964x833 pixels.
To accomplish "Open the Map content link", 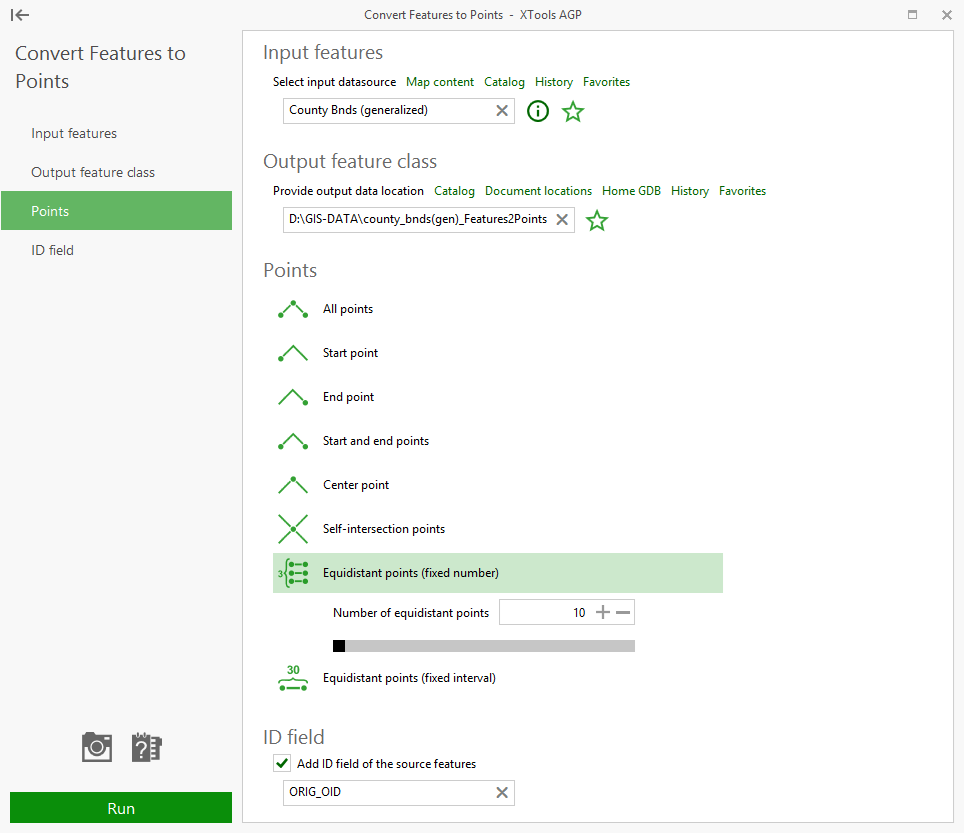I will click(440, 82).
